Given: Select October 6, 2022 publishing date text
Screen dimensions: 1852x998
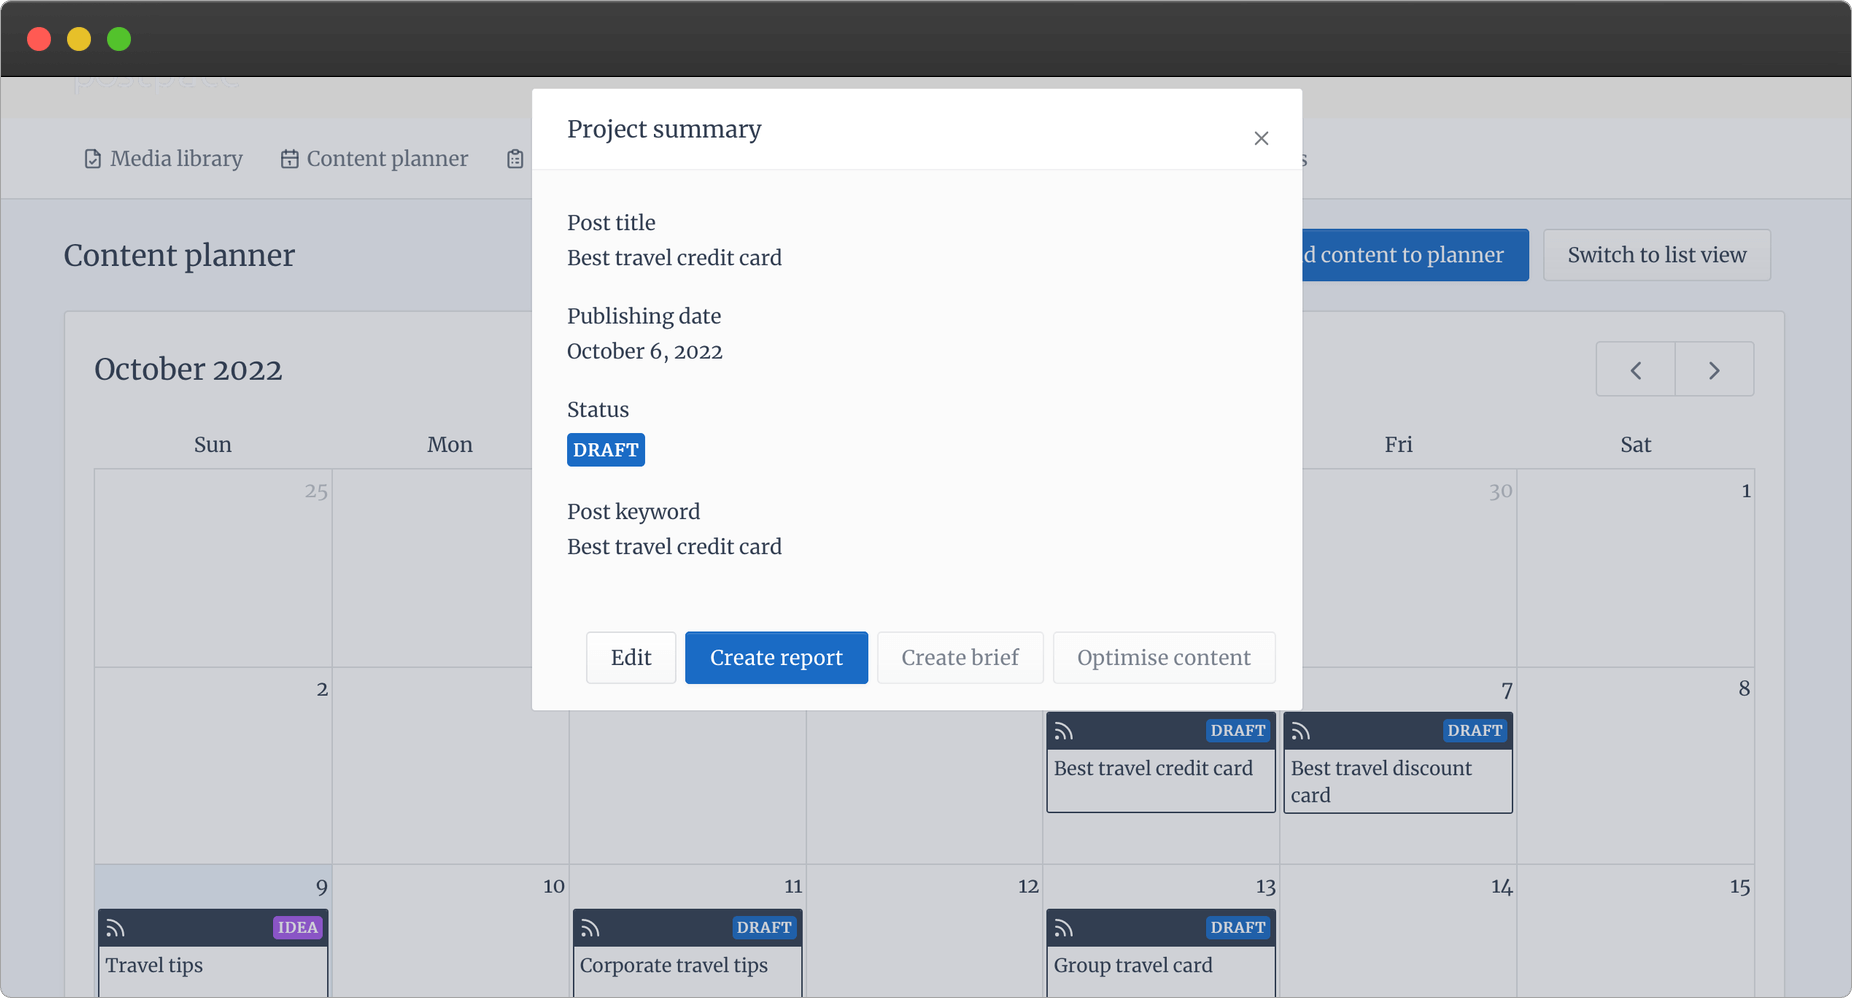Looking at the screenshot, I should click(645, 351).
